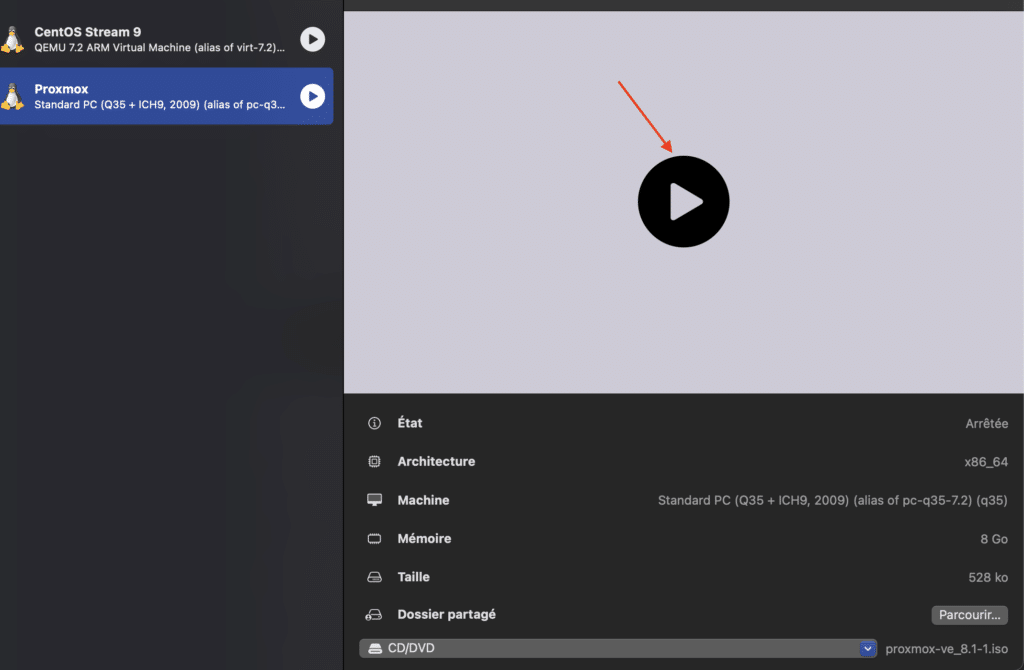This screenshot has width=1024, height=670.
Task: Click the Parcourir... button for shared folder
Action: tap(969, 614)
